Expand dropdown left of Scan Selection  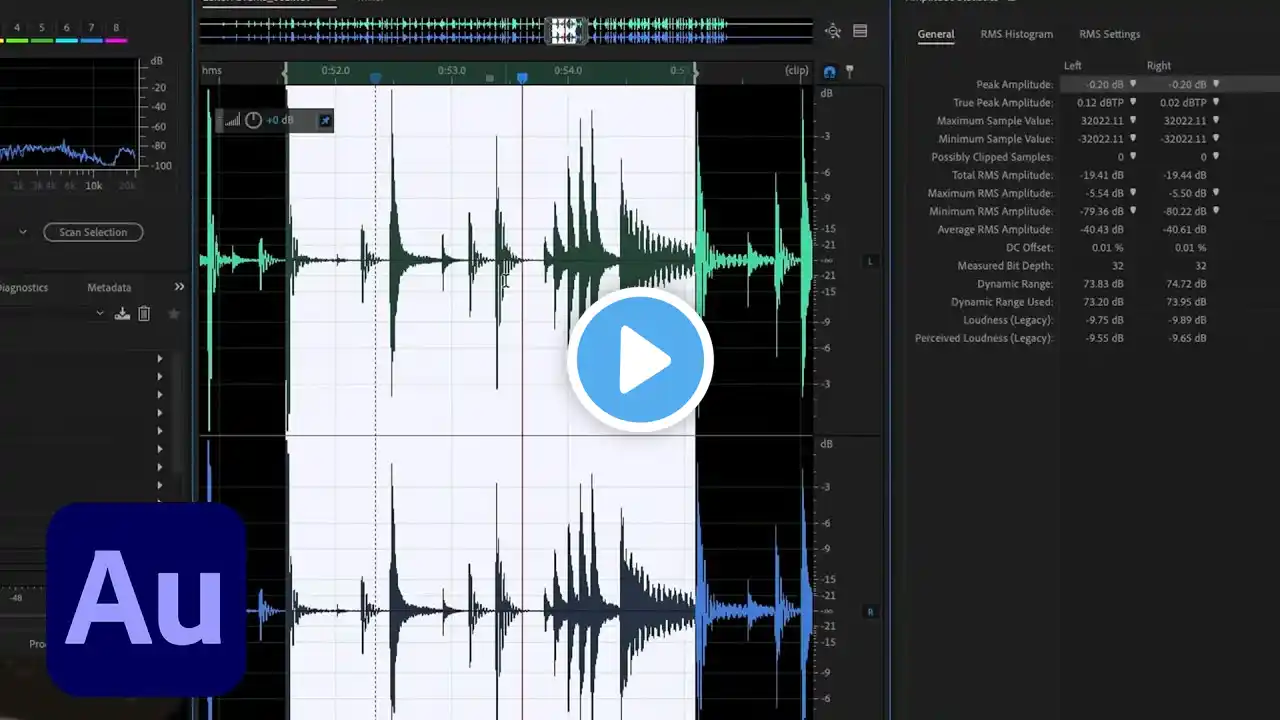[x=23, y=232]
